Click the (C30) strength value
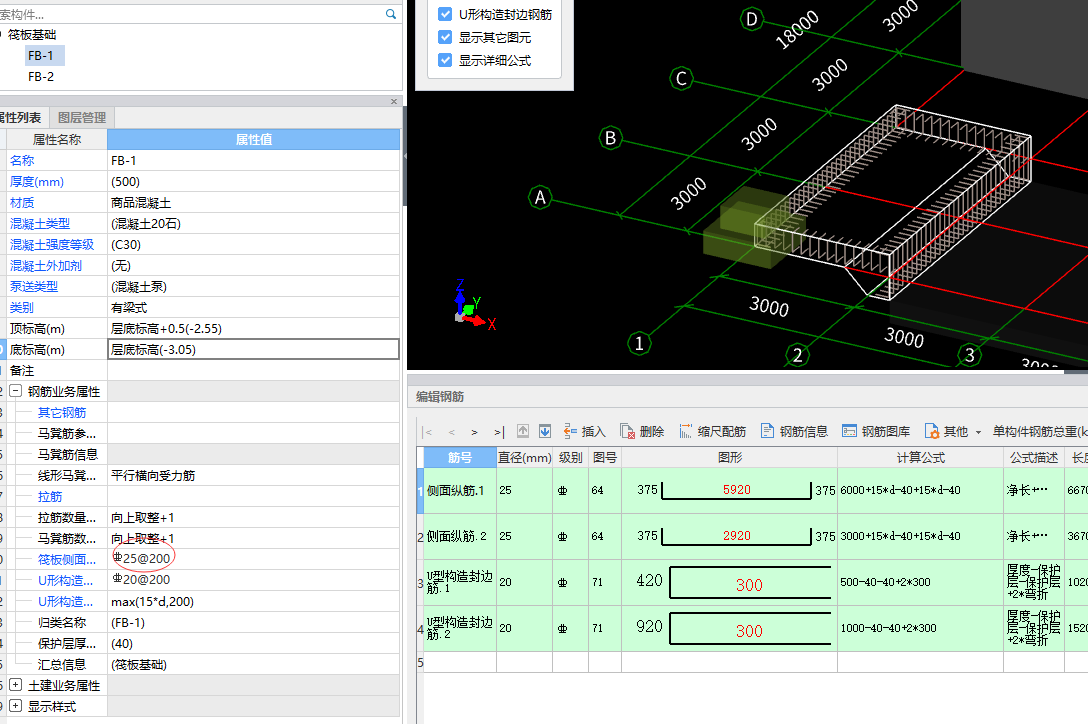Viewport: 1088px width, 724px height. tap(126, 244)
